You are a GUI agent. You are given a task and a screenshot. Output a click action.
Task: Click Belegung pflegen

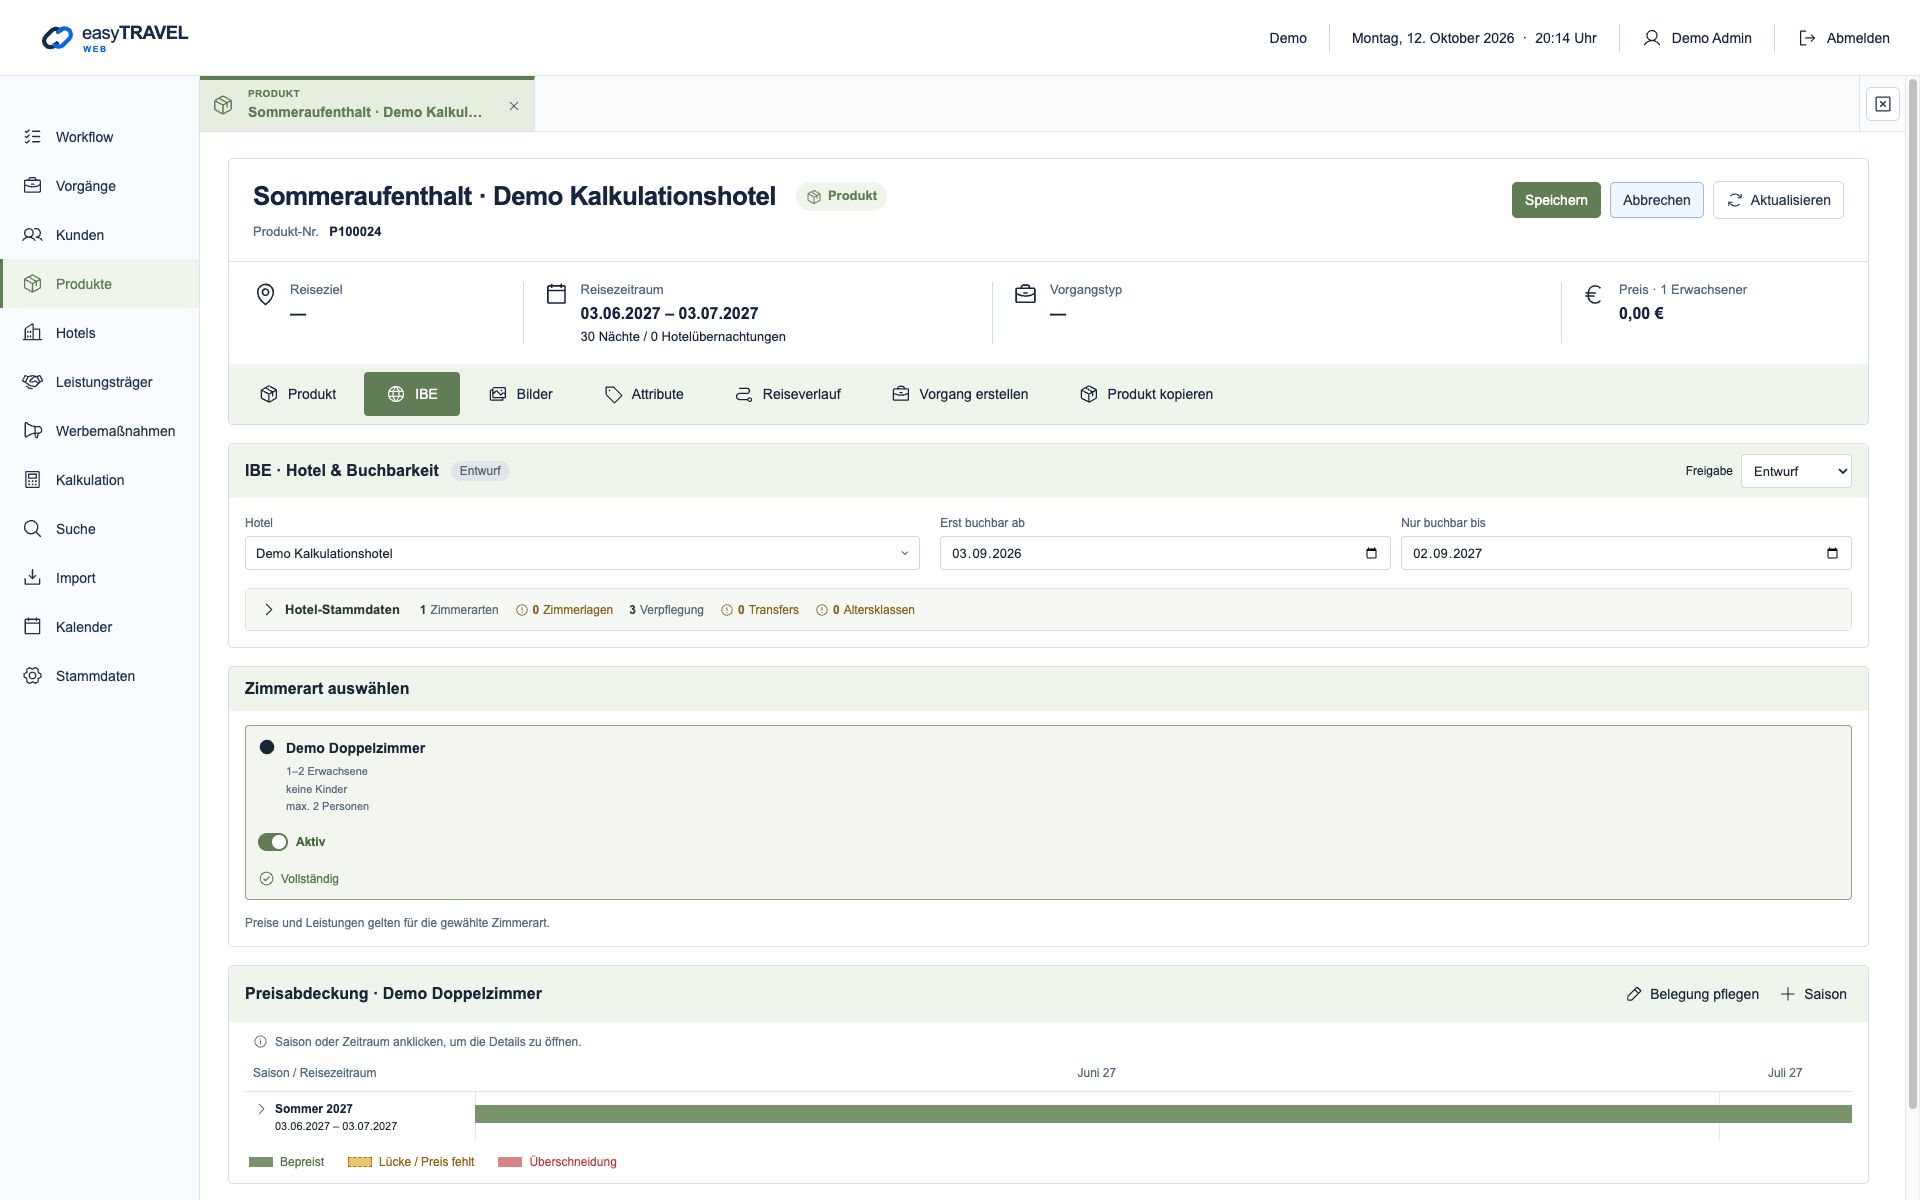pyautogui.click(x=1692, y=994)
